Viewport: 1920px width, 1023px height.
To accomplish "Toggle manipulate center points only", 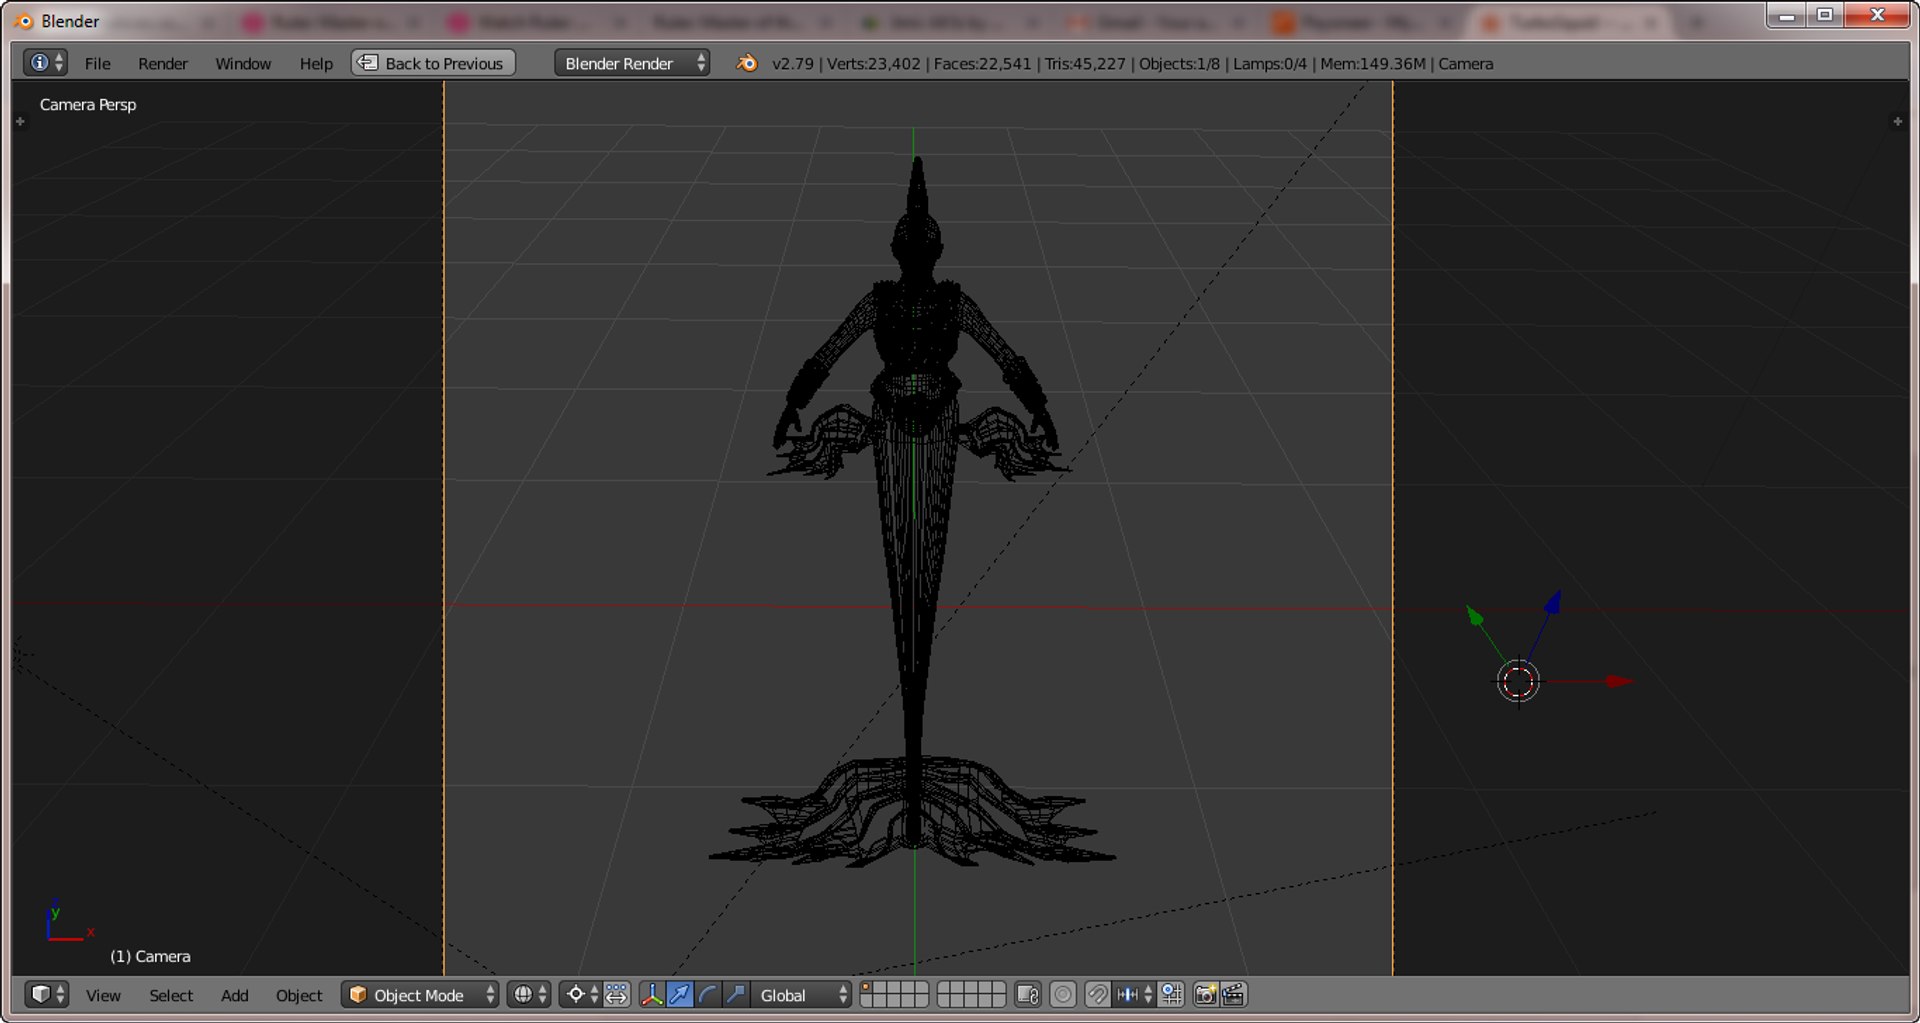I will click(617, 994).
